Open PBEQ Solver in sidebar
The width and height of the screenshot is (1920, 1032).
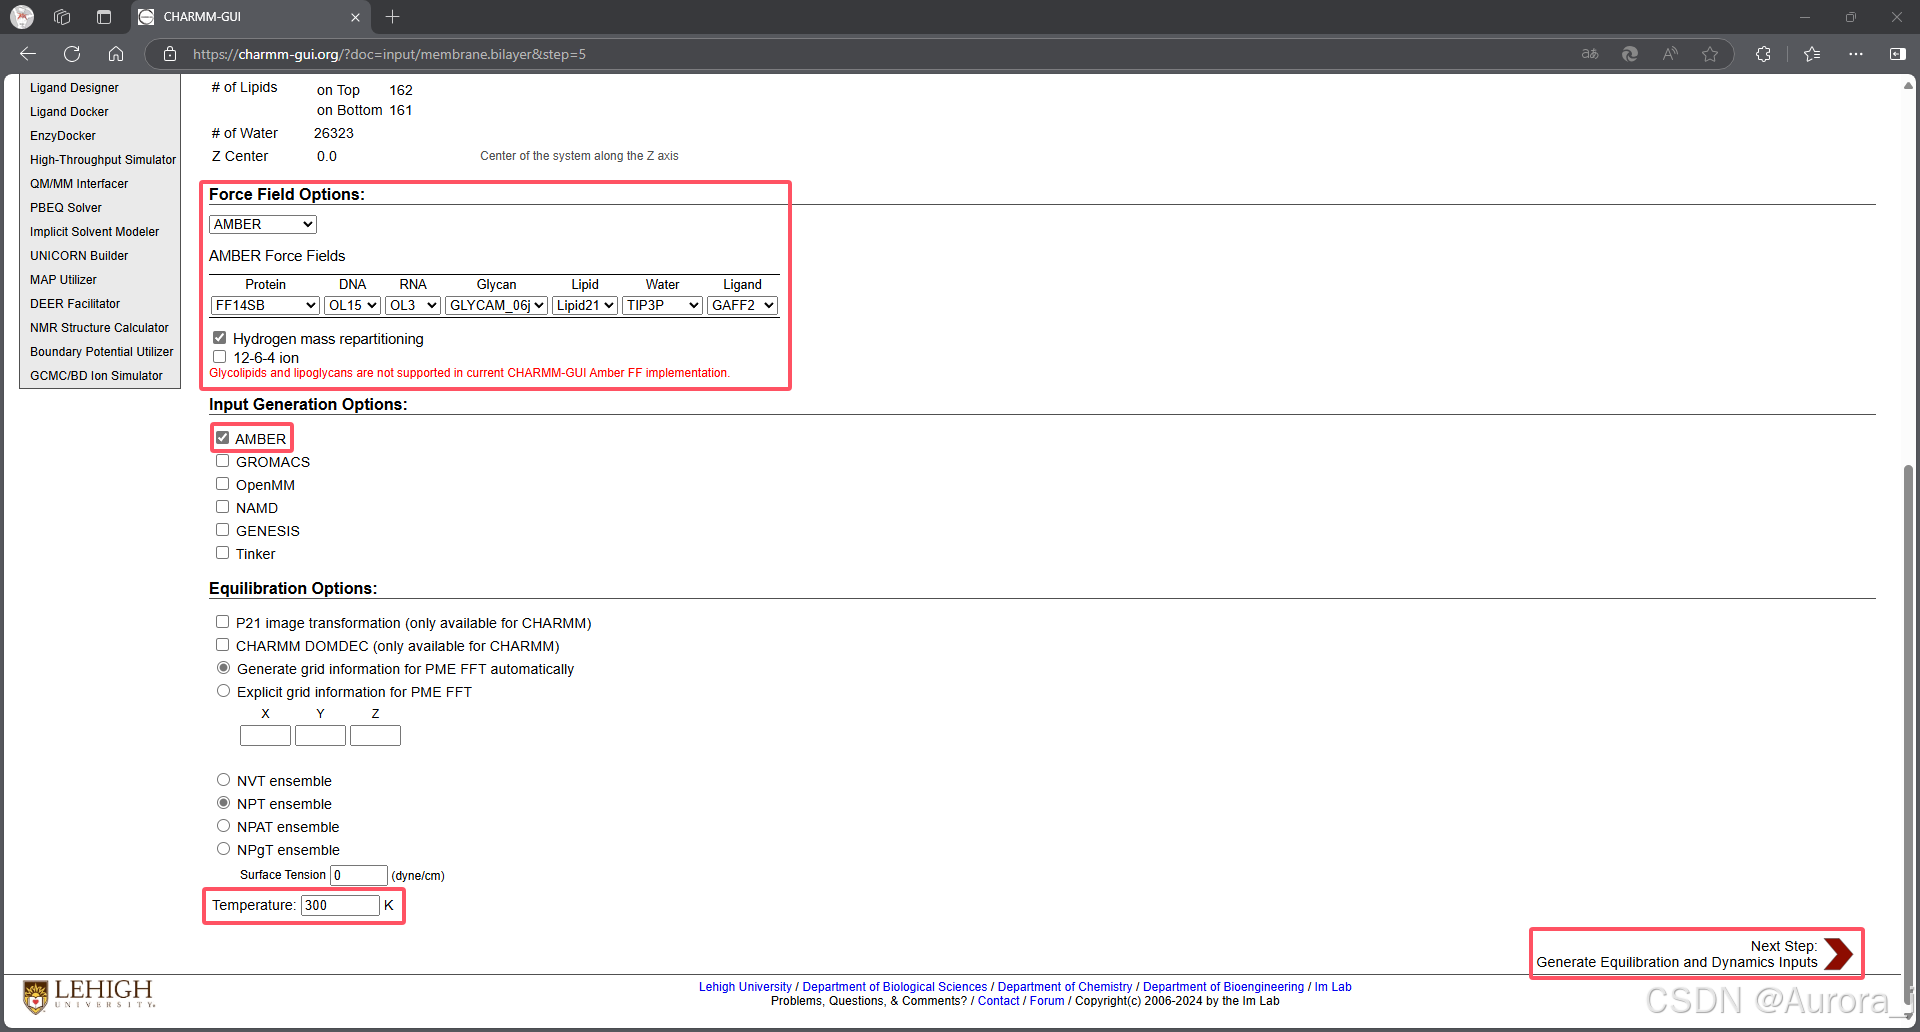click(66, 208)
